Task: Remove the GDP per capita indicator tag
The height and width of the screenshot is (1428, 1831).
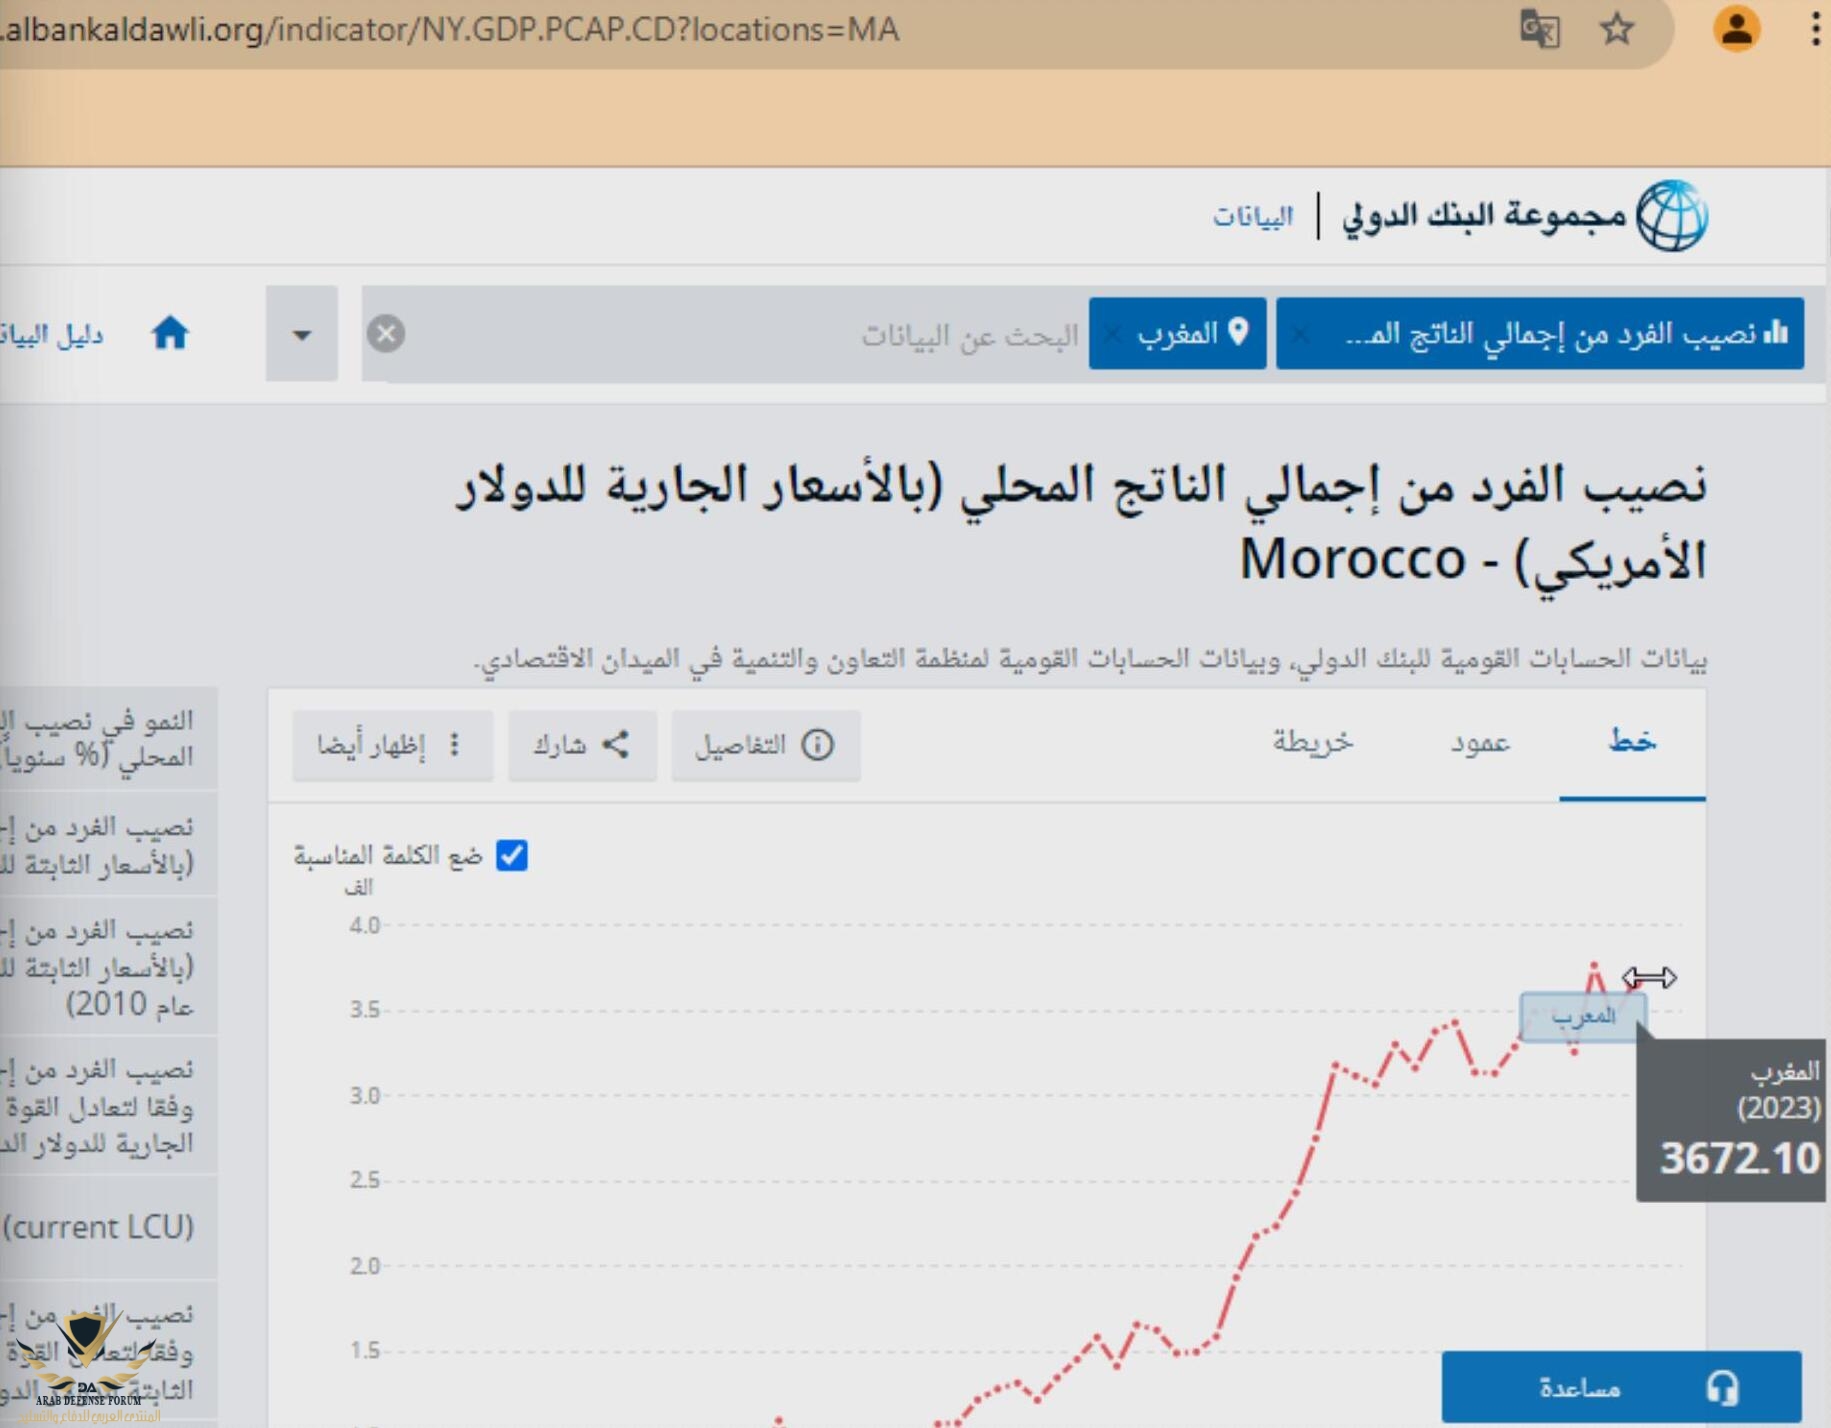Action: [1300, 334]
